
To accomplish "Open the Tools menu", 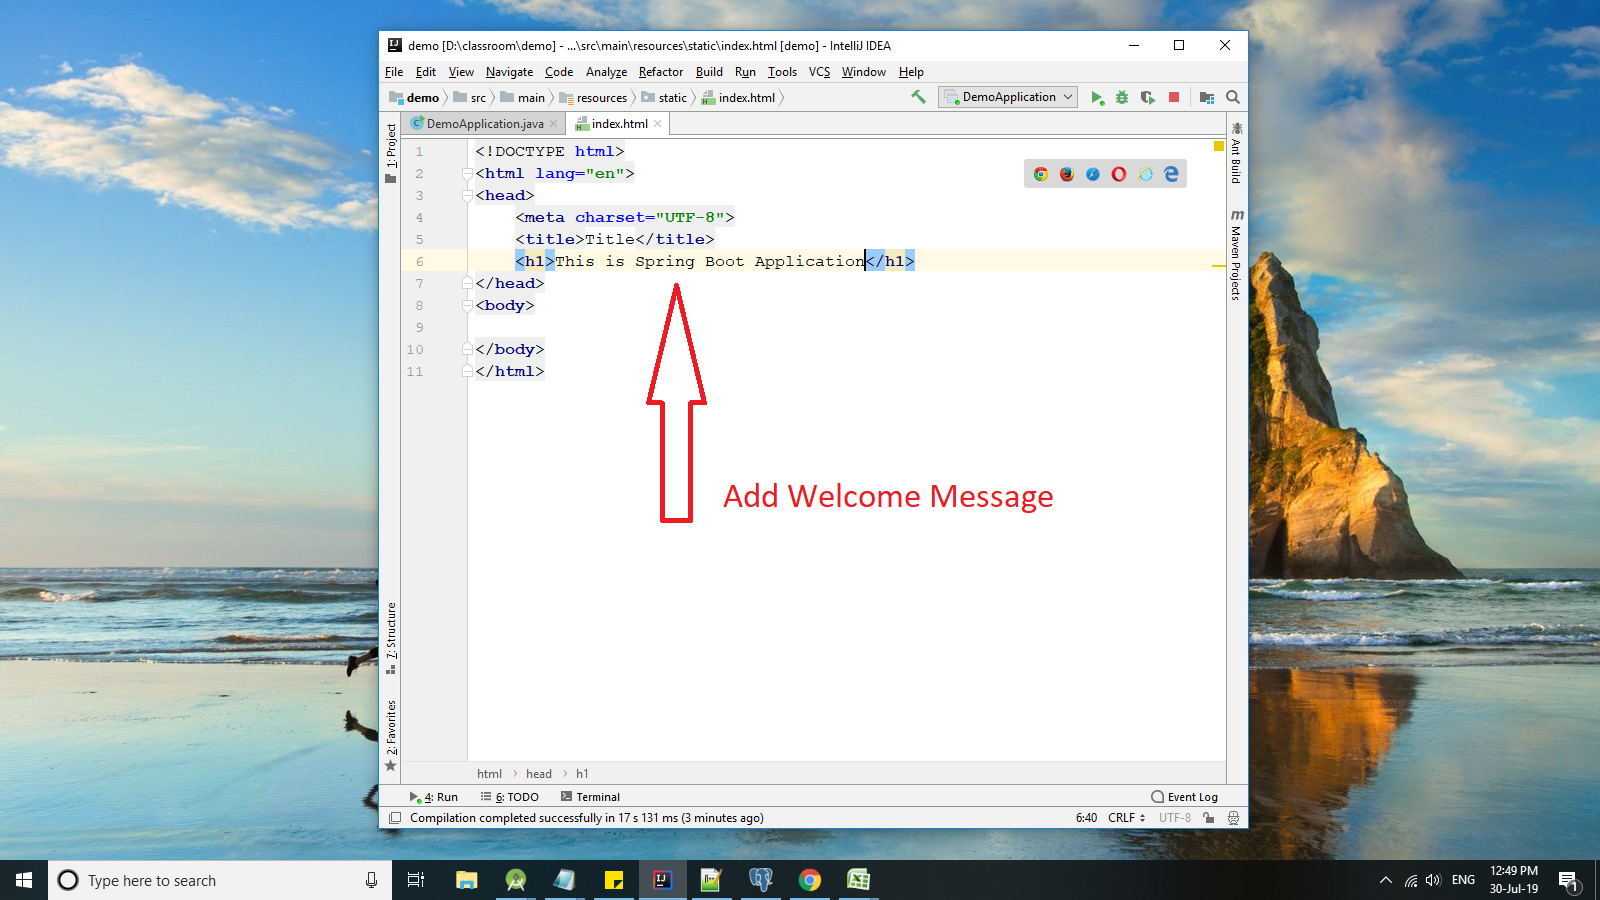I will pos(782,72).
